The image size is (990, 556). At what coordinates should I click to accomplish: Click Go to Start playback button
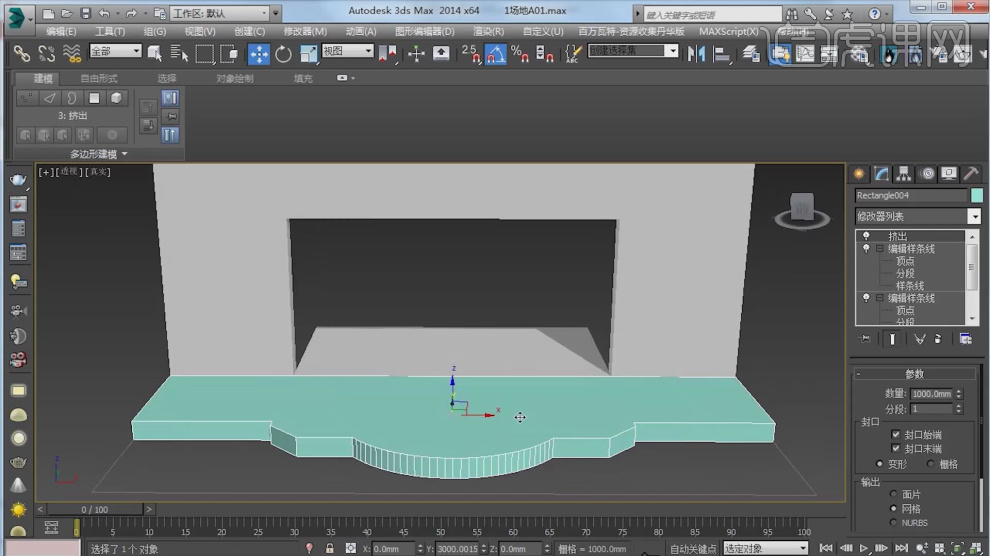click(x=826, y=548)
